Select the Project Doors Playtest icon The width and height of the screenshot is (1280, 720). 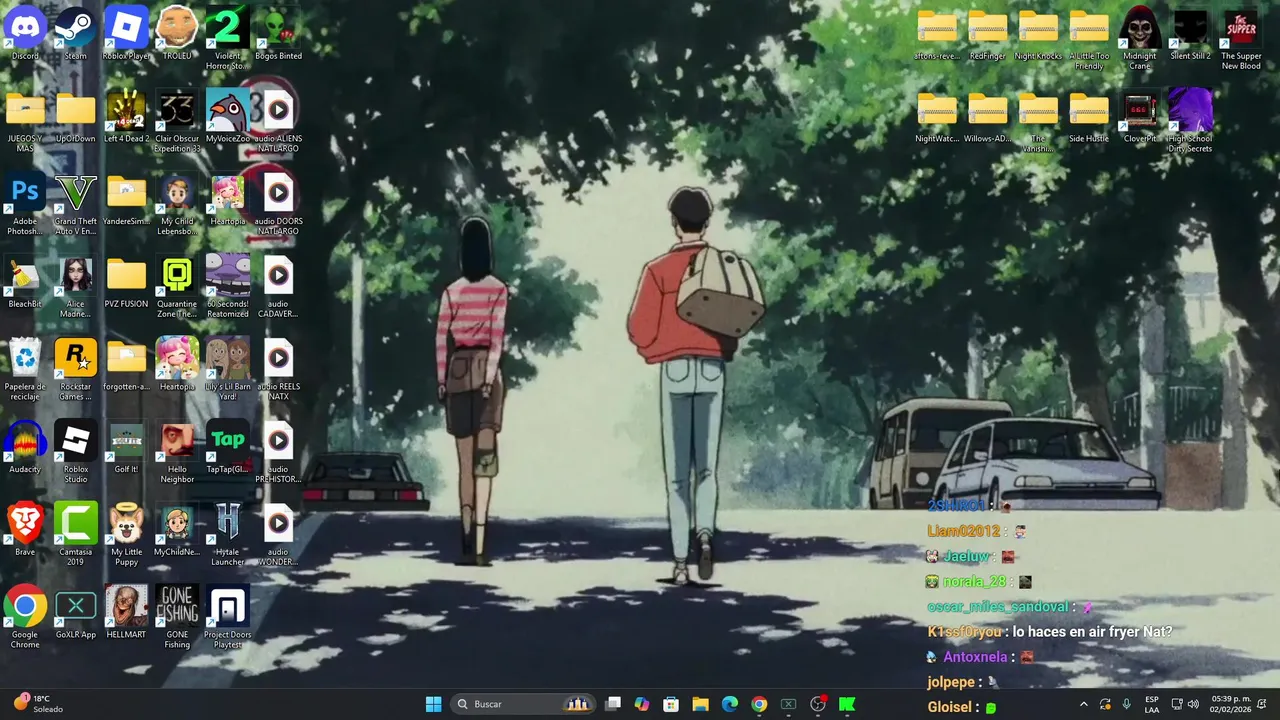(228, 618)
